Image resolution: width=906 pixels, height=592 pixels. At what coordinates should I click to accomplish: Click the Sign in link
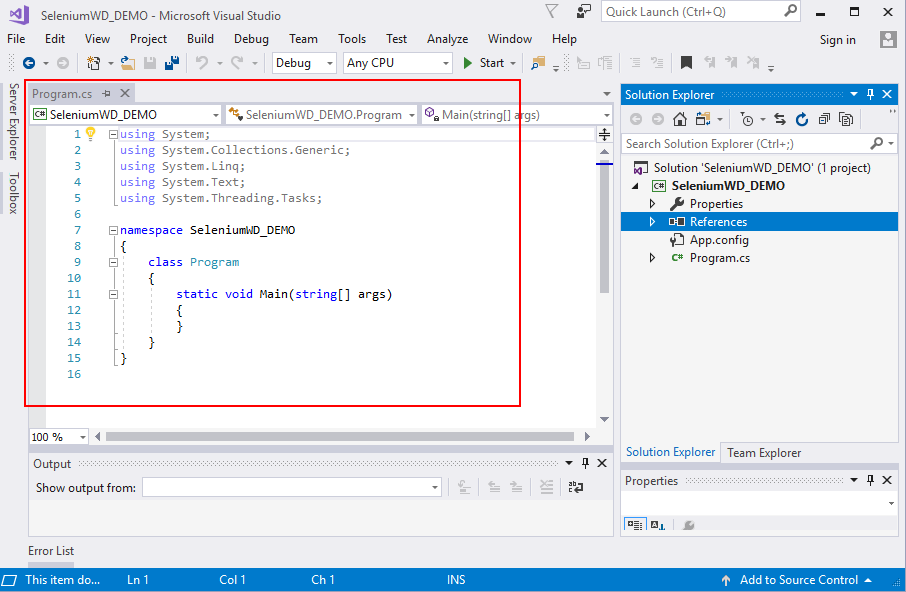pyautogui.click(x=837, y=39)
